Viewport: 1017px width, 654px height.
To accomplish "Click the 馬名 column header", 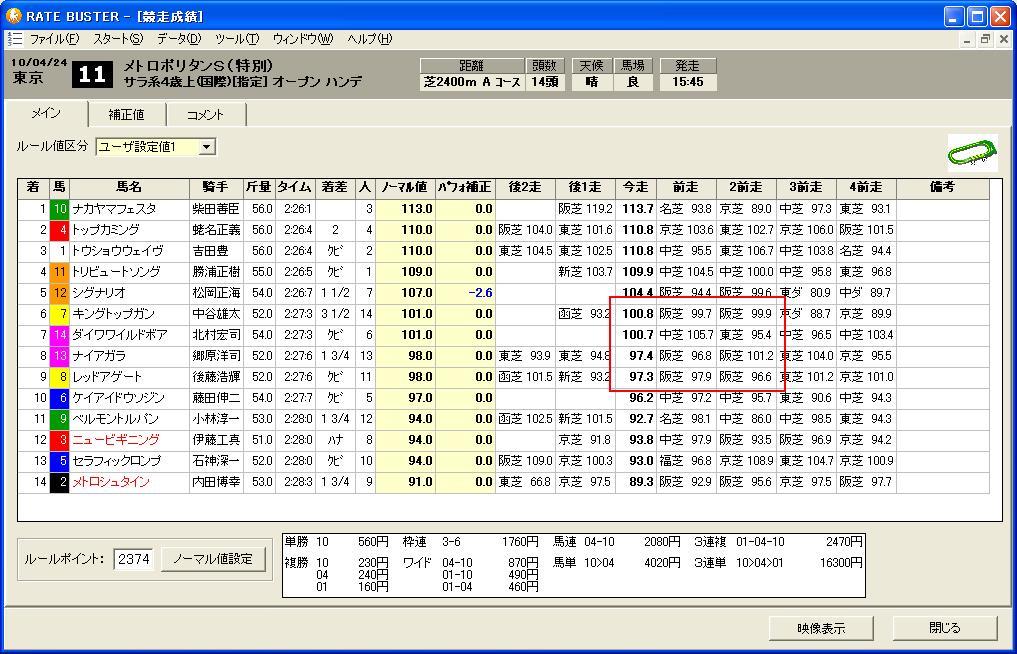I will (128, 188).
